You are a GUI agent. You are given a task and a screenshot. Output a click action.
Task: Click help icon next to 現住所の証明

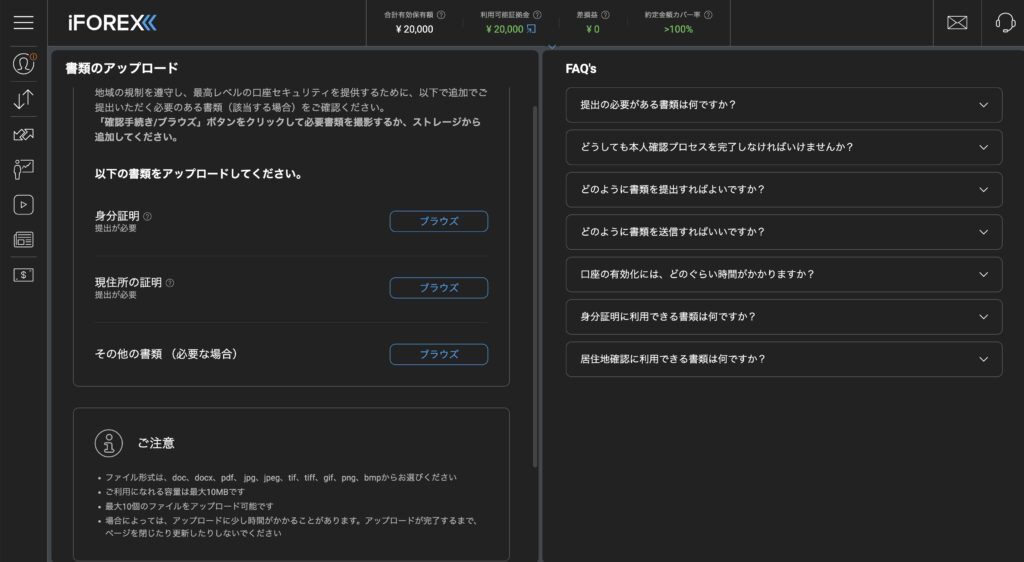(170, 283)
